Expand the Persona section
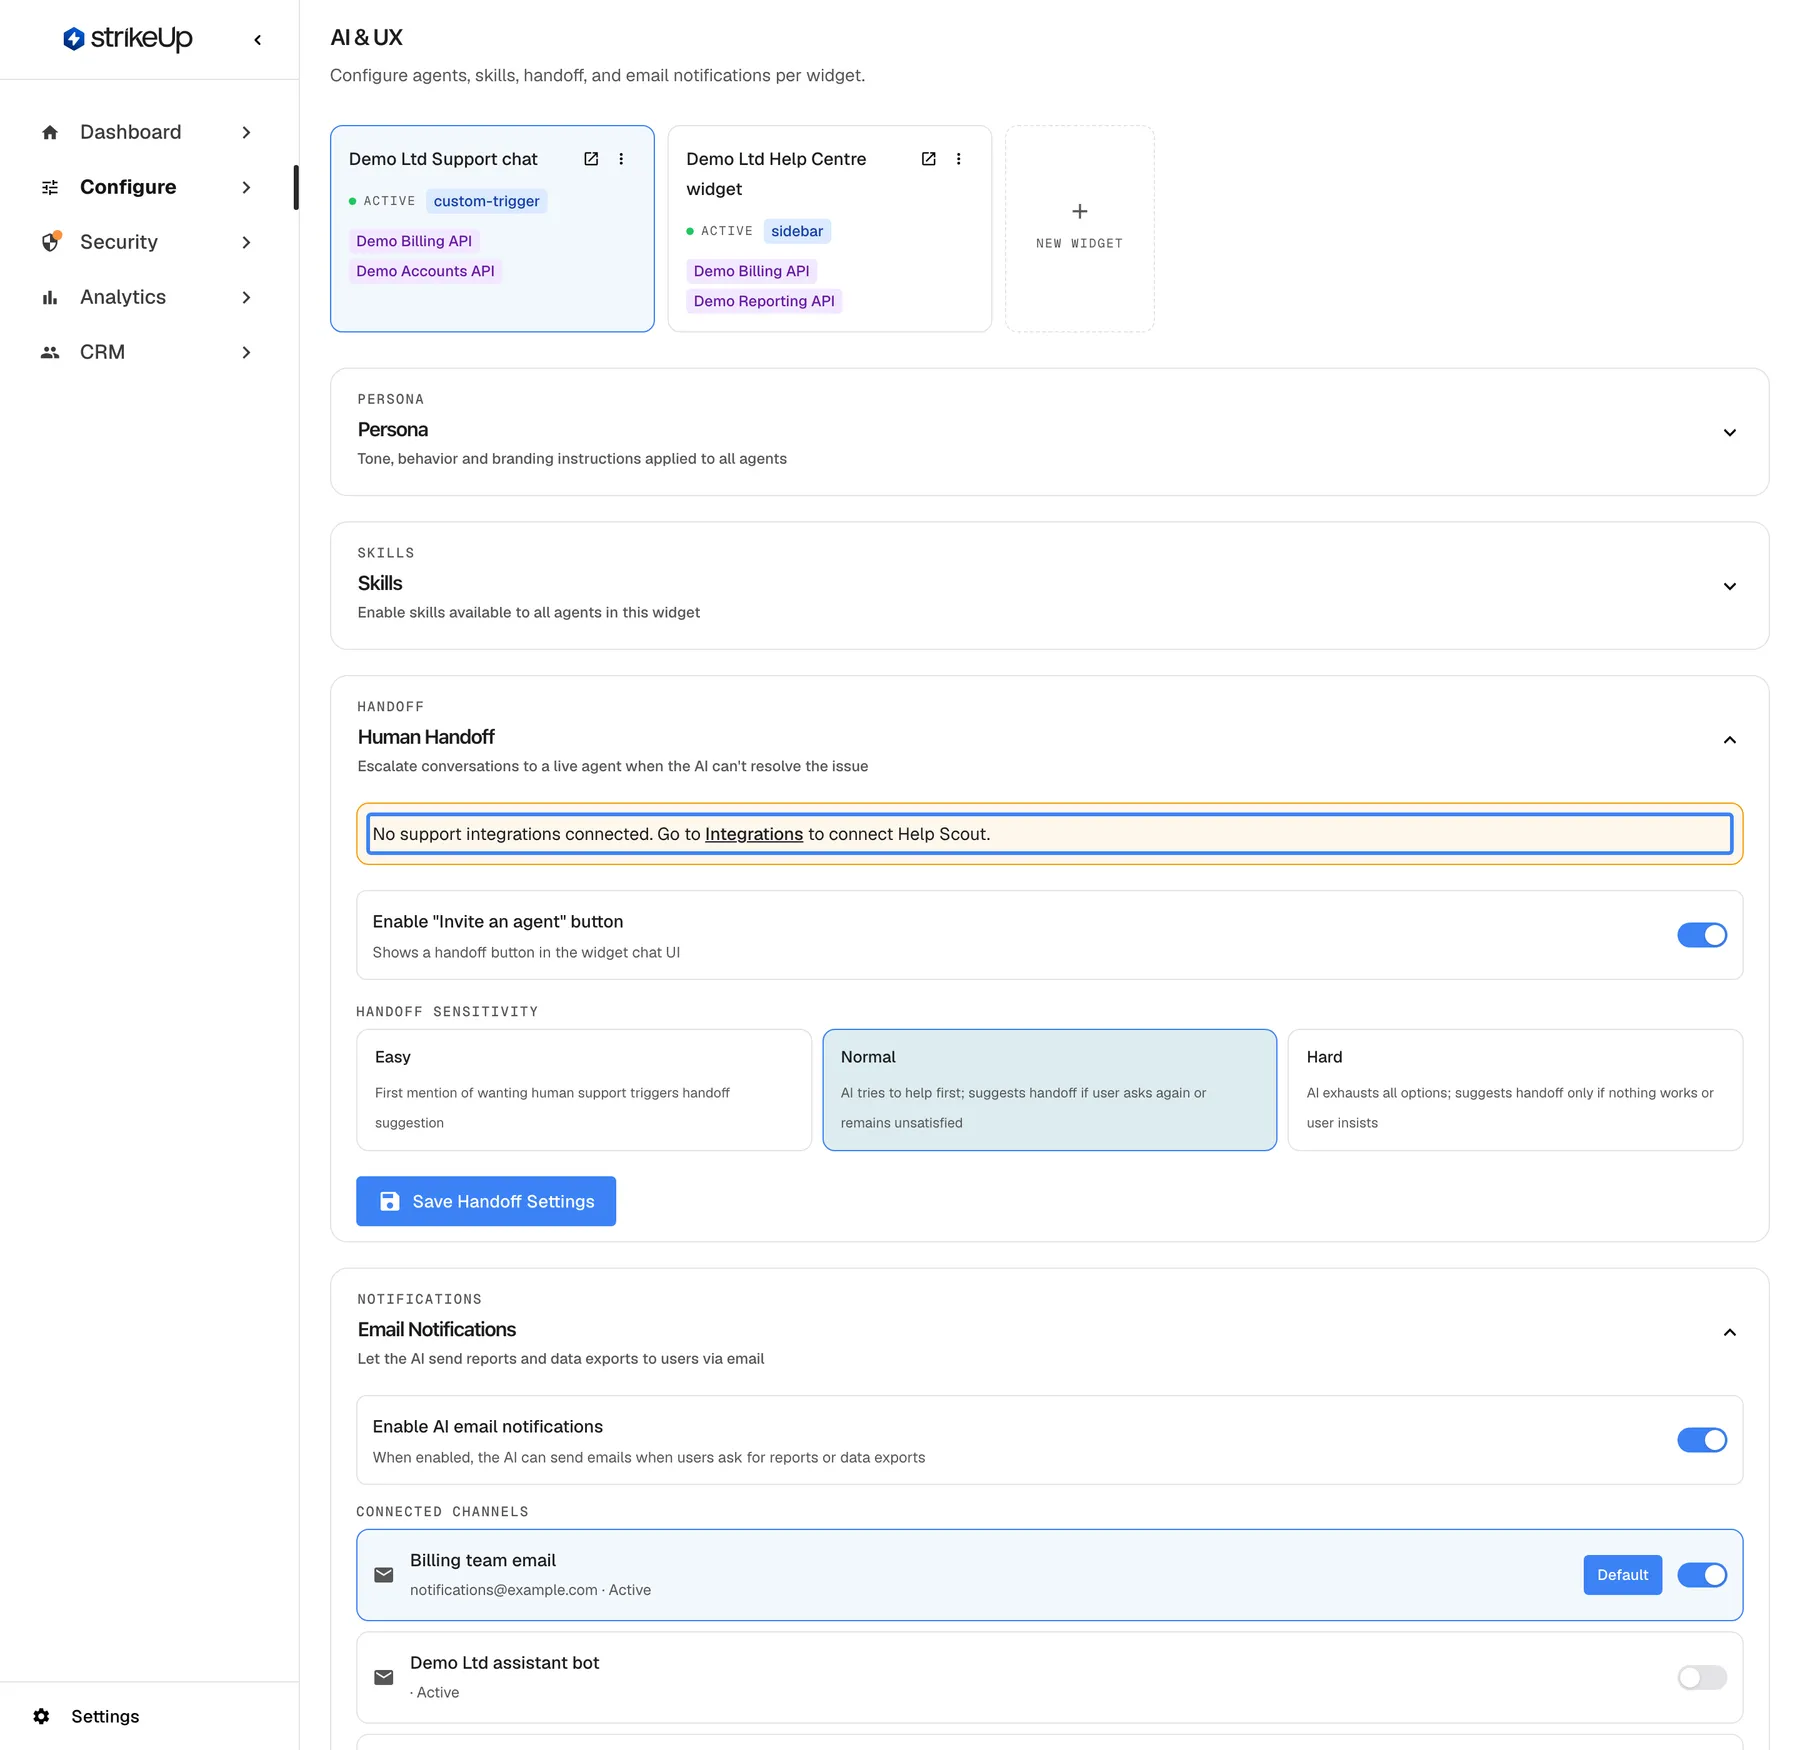 pos(1730,433)
